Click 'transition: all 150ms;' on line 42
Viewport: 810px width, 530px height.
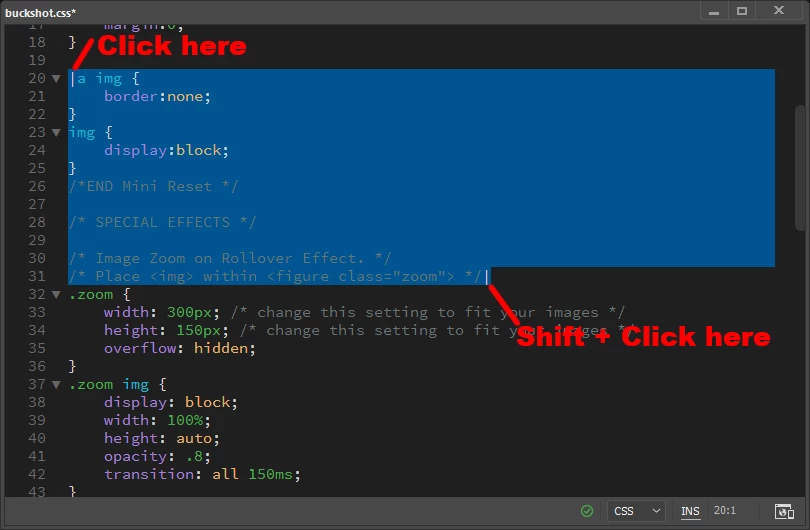(x=202, y=474)
